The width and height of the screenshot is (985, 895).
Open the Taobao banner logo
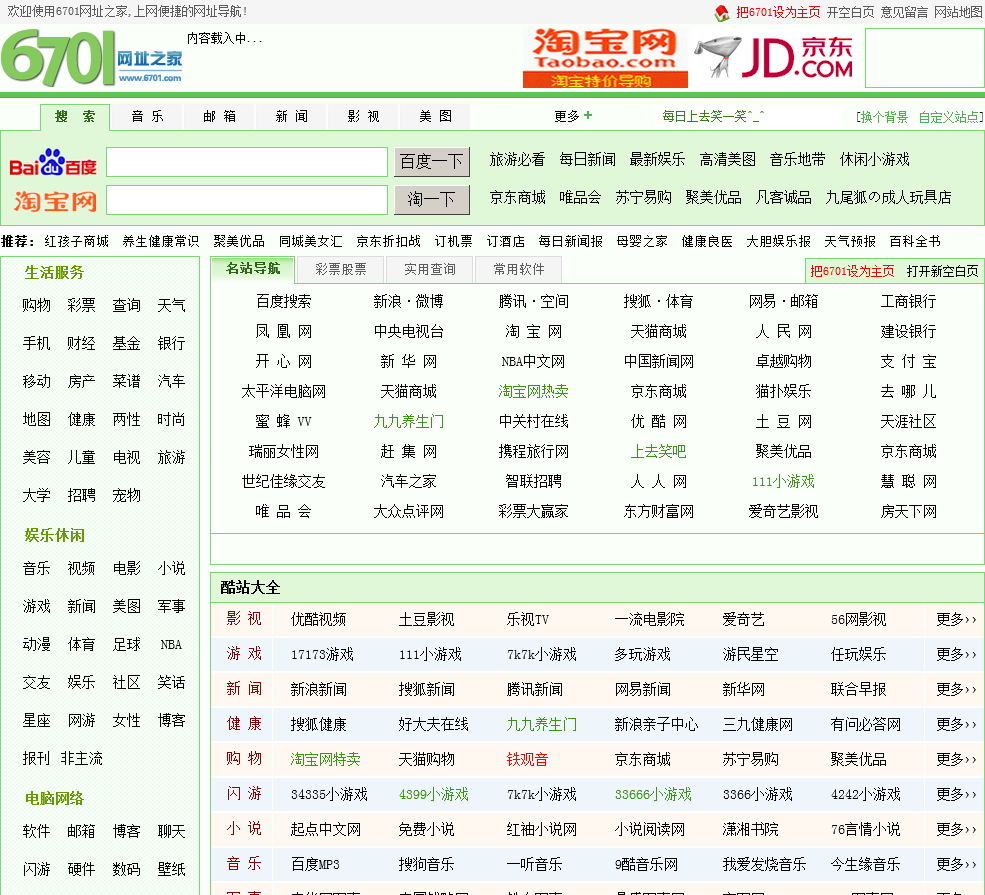(605, 58)
